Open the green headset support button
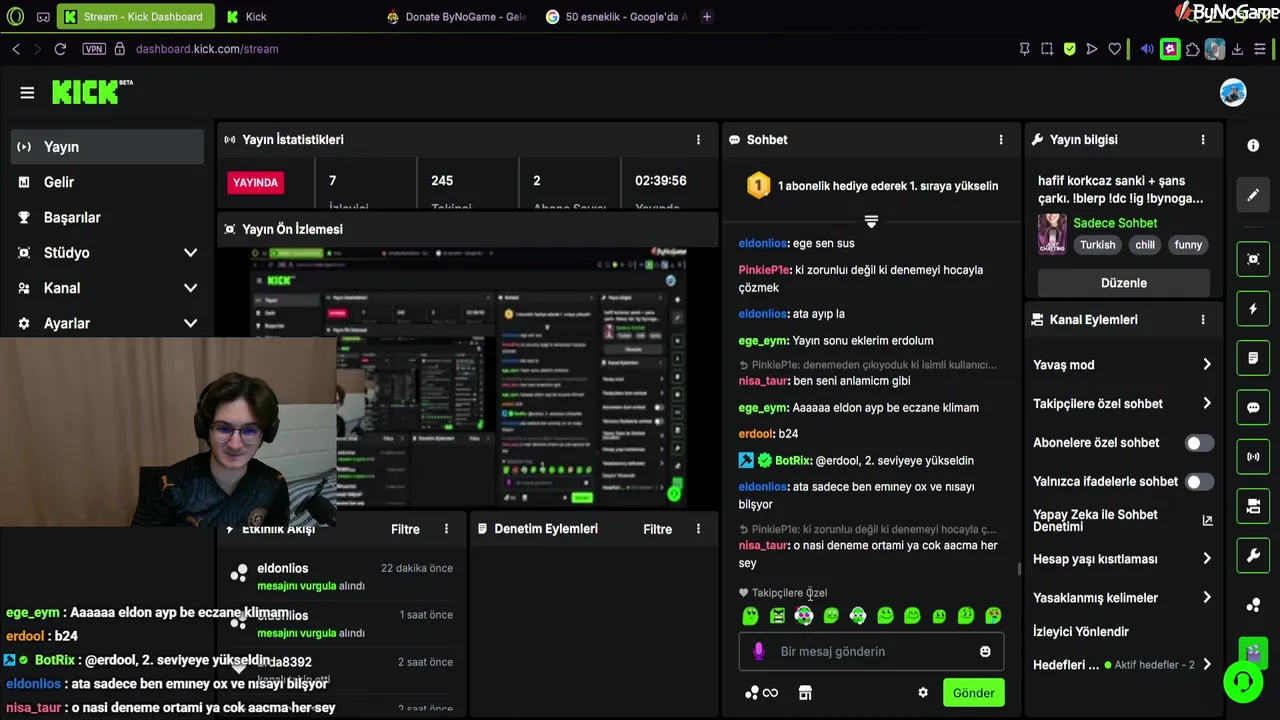Screen dimensions: 1280x720 (1243, 682)
